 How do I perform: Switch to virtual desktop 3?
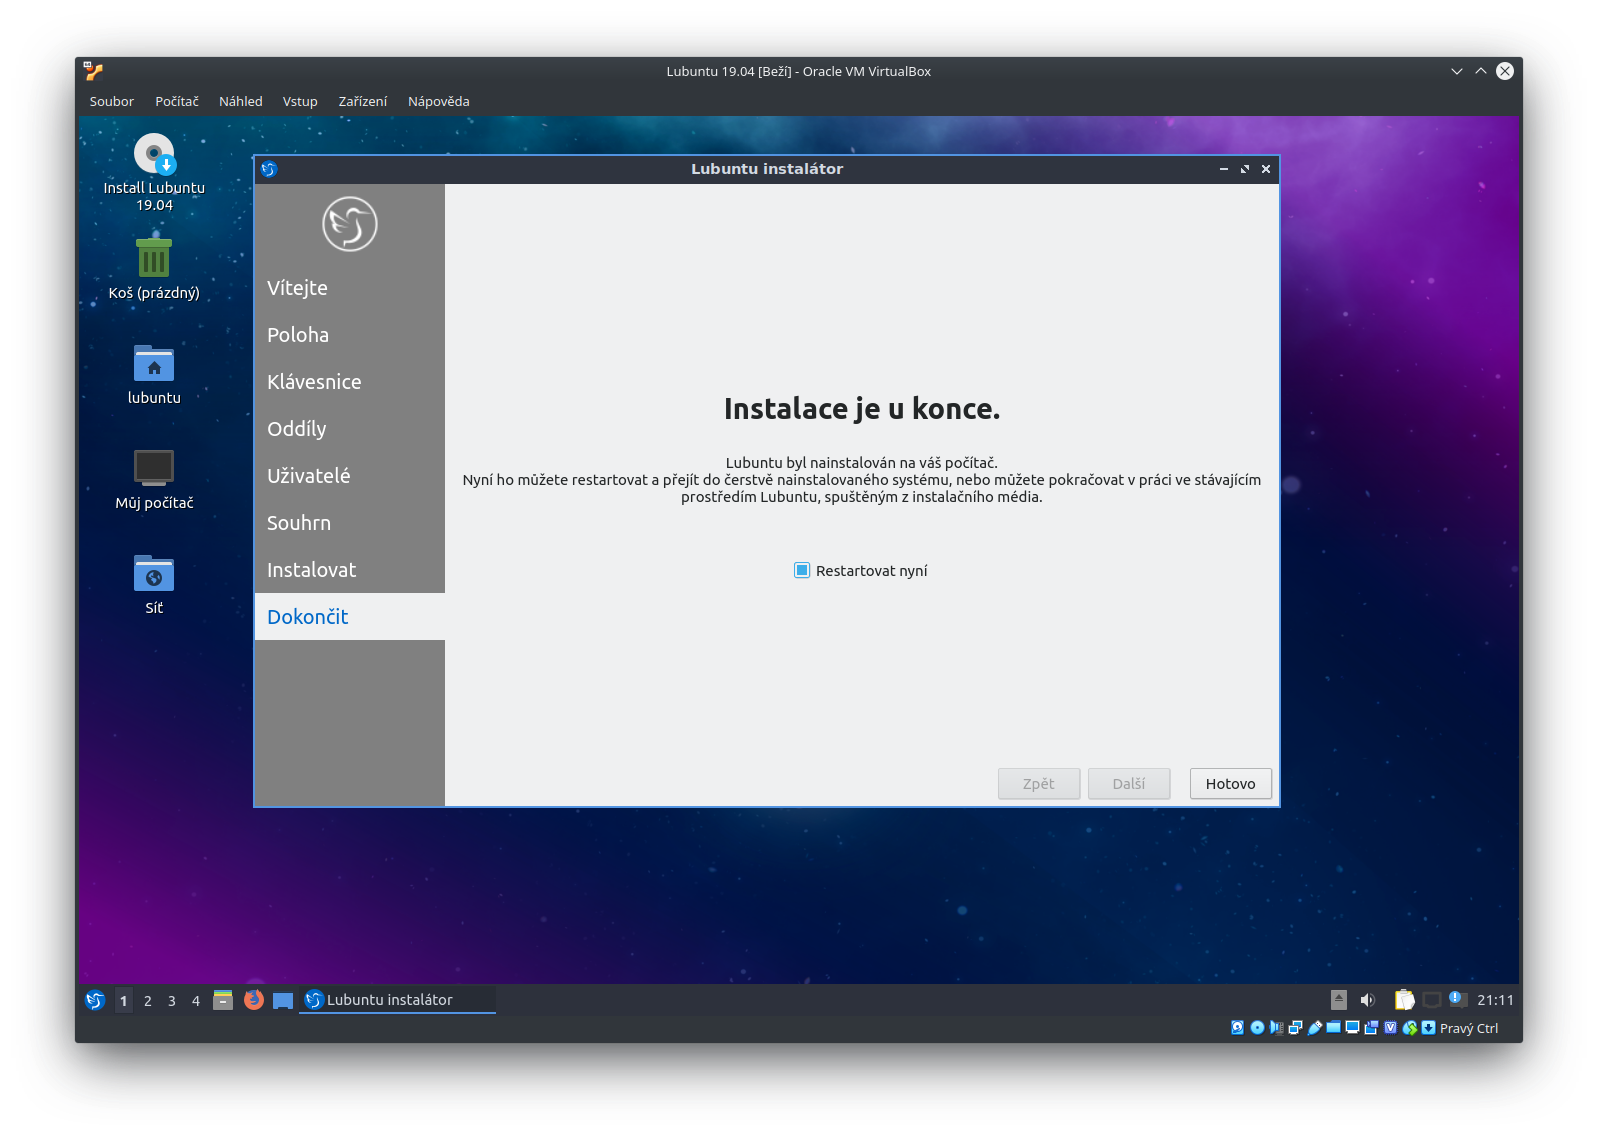point(172,1000)
